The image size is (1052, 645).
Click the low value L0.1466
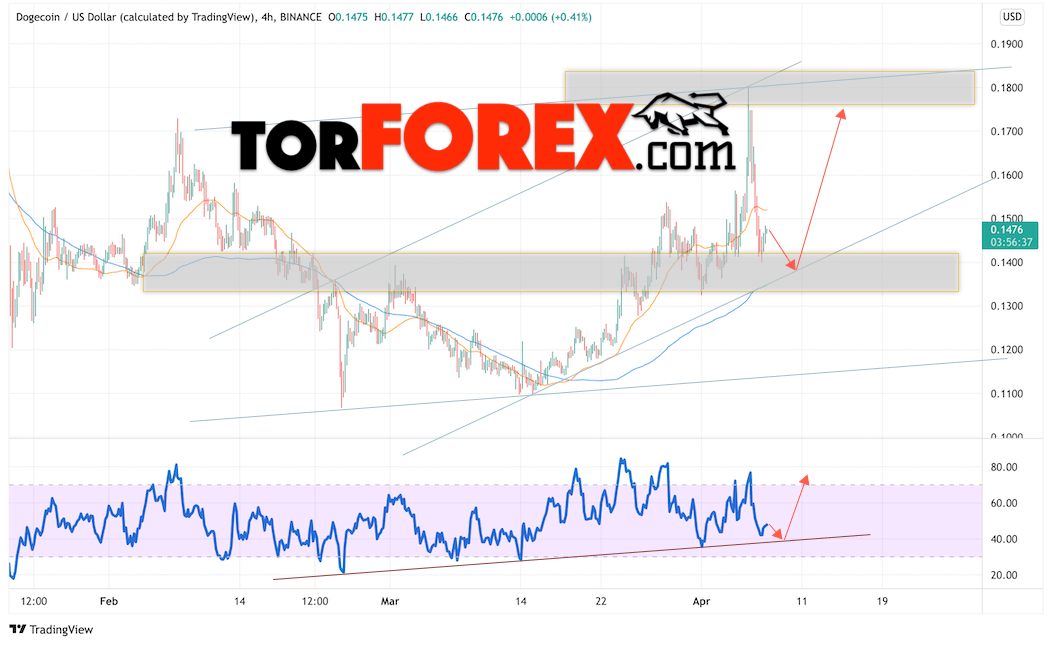439,17
